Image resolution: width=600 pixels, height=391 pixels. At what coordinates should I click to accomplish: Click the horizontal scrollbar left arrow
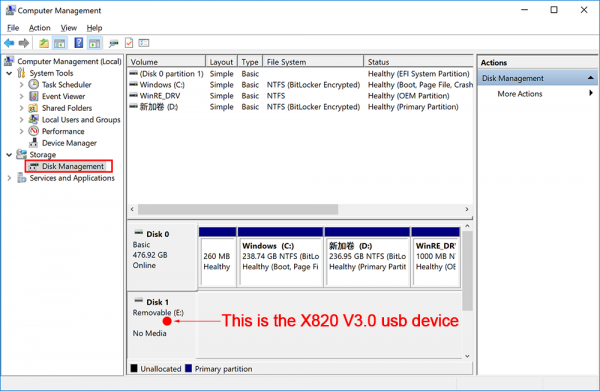[x=132, y=209]
